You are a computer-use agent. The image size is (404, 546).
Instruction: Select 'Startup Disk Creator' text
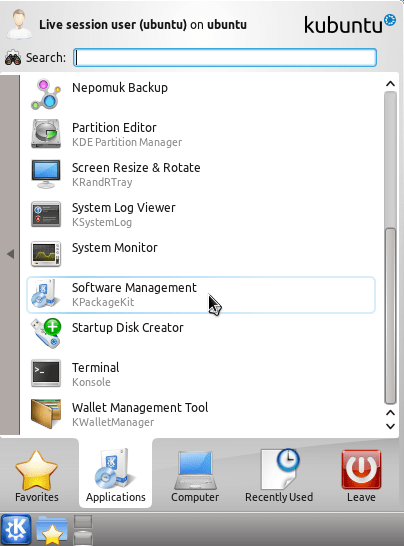click(127, 328)
